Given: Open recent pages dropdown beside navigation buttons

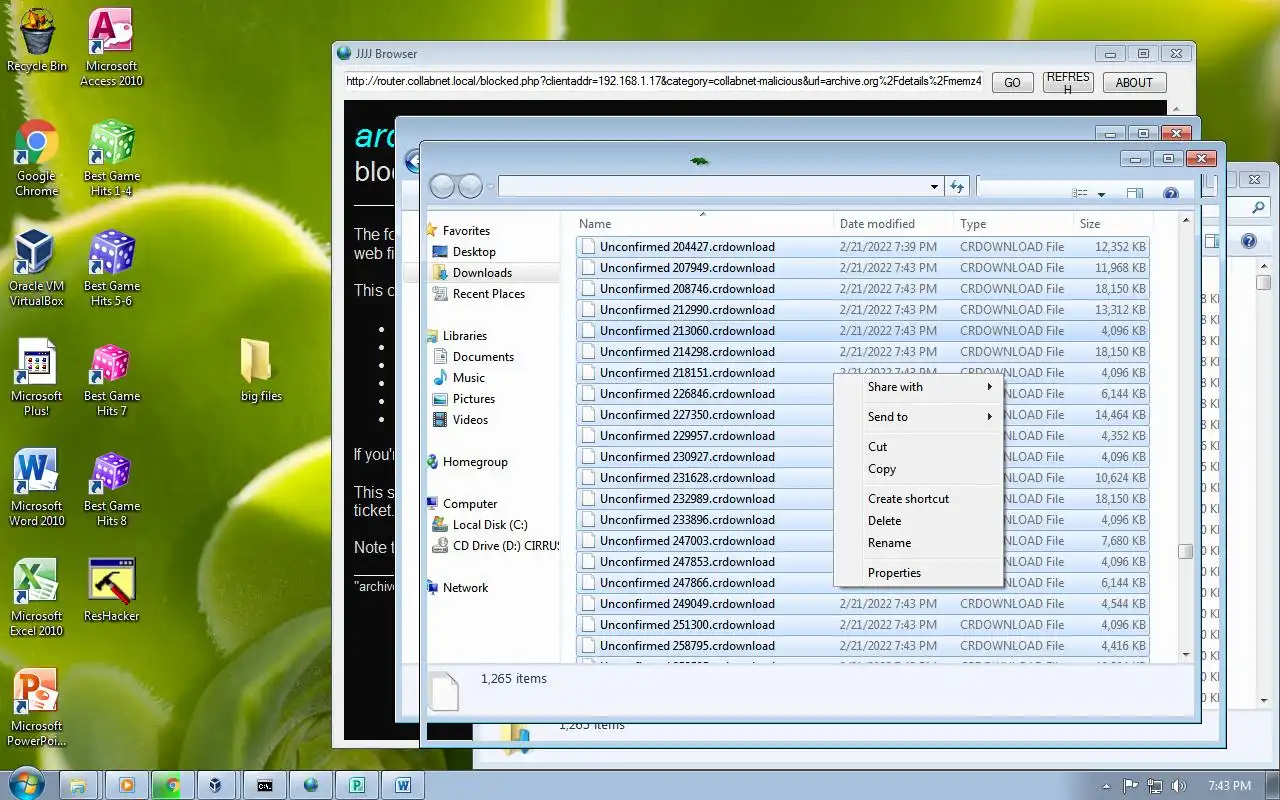Looking at the screenshot, I should click(490, 187).
